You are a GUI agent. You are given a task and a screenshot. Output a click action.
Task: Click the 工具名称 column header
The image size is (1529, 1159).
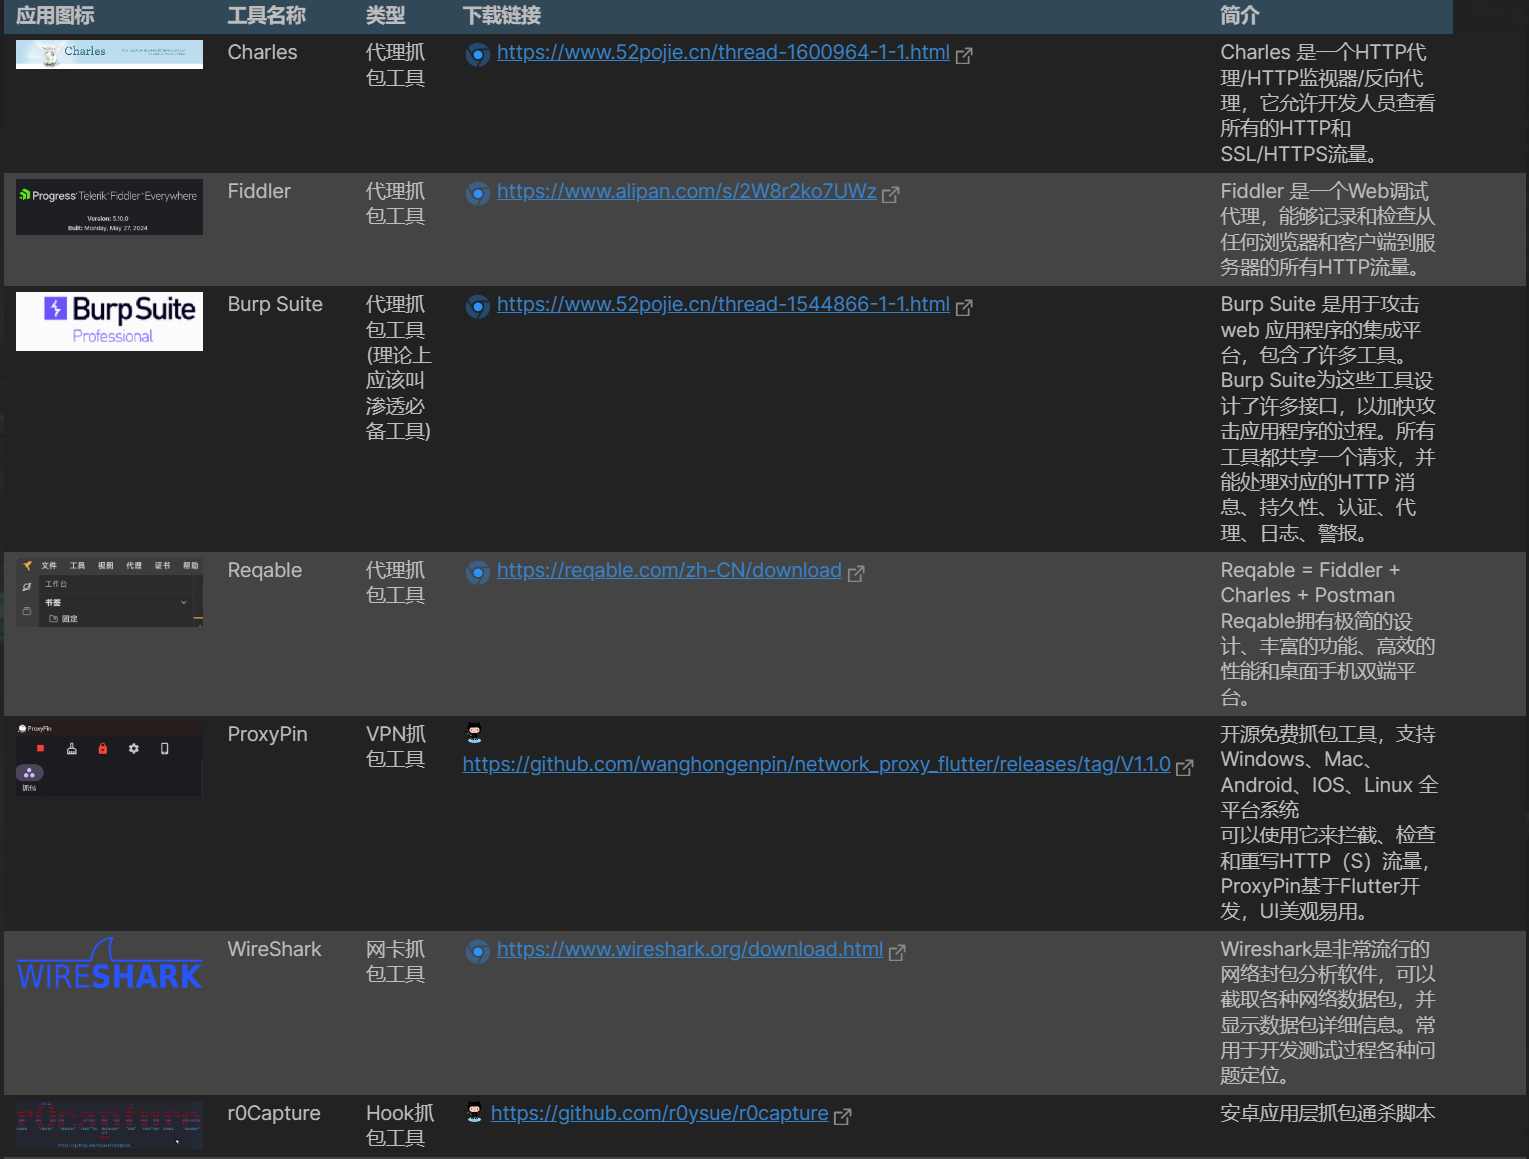point(267,16)
